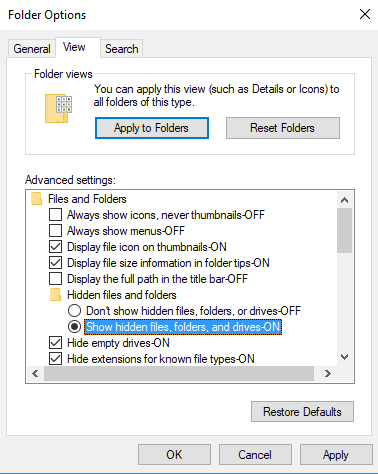The image size is (378, 474).
Task: Switch to the General tab
Action: (32, 49)
